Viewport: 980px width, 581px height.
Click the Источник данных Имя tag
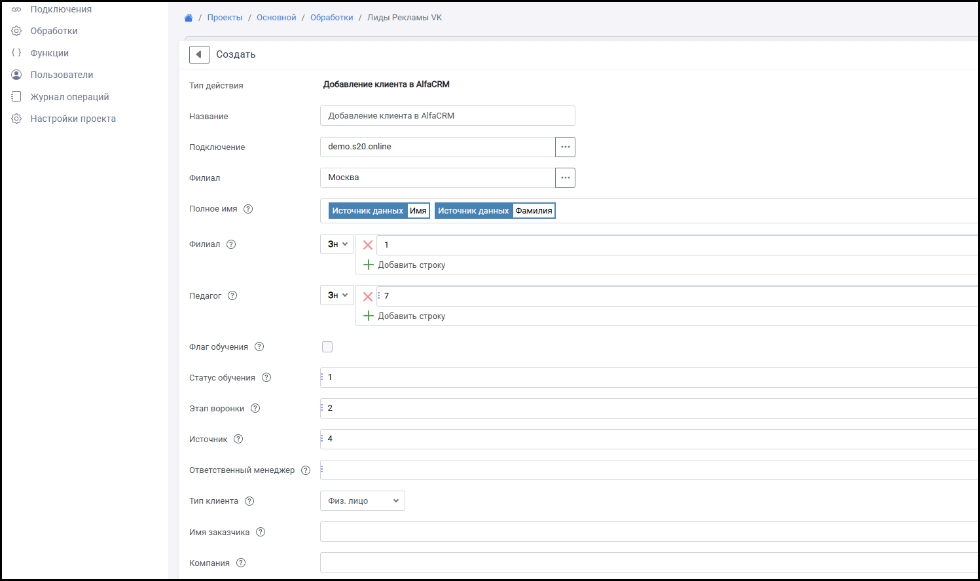tap(379, 211)
